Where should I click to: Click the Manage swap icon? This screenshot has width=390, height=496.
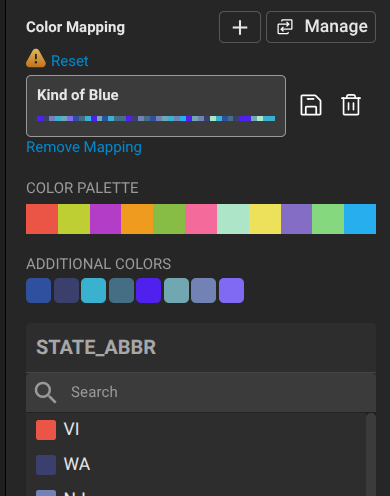(x=285, y=27)
